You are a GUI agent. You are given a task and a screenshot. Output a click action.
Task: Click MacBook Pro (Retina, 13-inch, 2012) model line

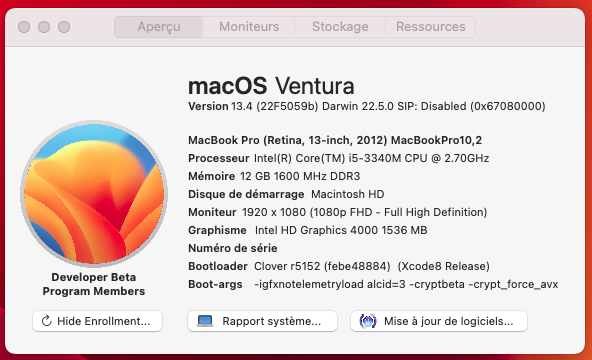click(335, 140)
